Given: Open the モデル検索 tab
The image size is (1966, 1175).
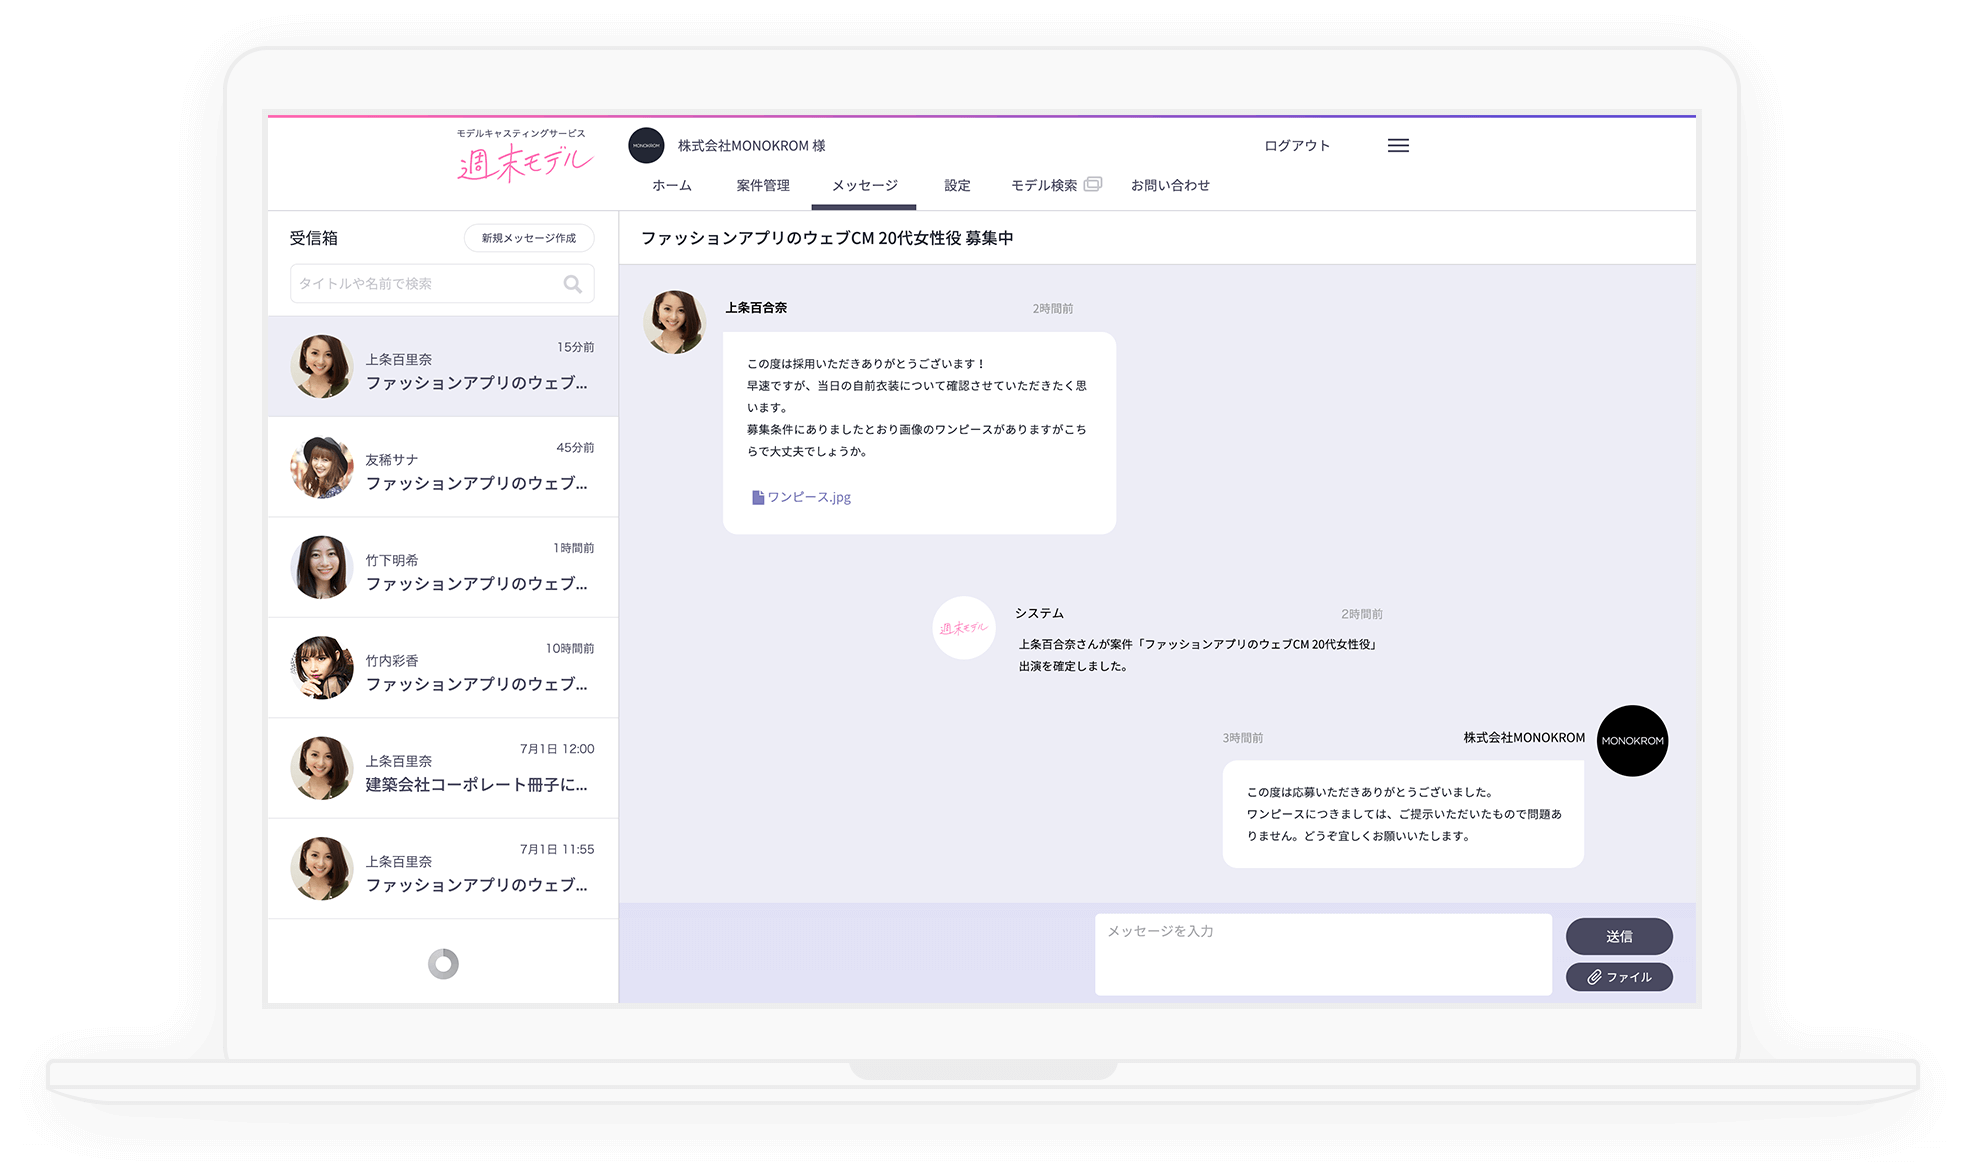Looking at the screenshot, I should point(1044,186).
